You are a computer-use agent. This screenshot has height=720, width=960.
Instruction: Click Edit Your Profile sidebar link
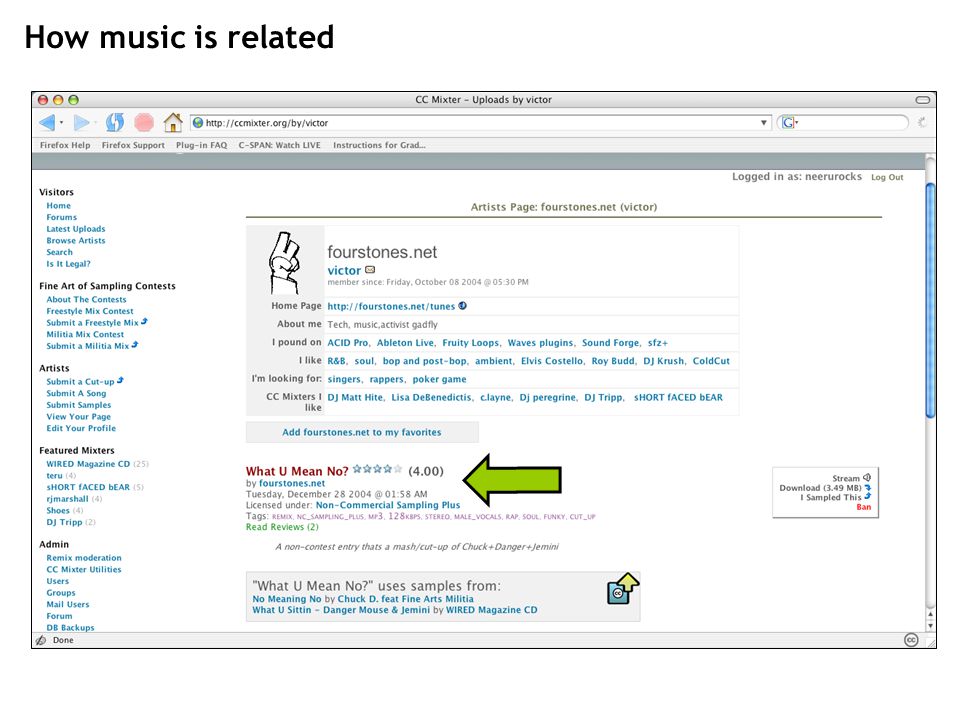click(x=81, y=428)
